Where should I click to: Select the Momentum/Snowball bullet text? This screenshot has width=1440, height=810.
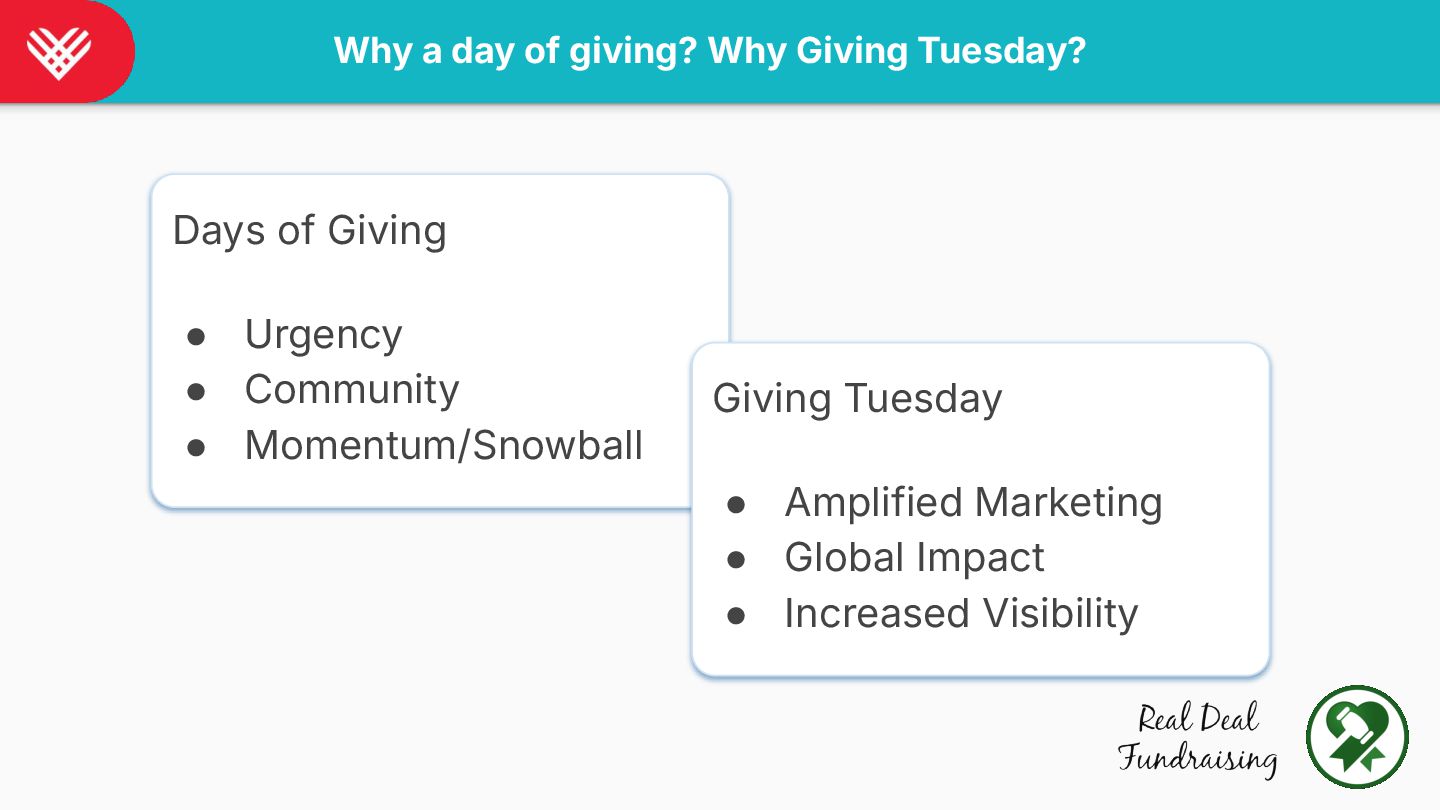pyautogui.click(x=443, y=445)
